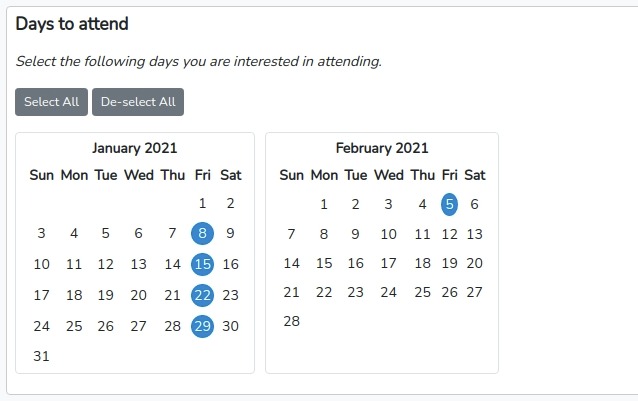Select February 23 Tuesday

(x=355, y=292)
